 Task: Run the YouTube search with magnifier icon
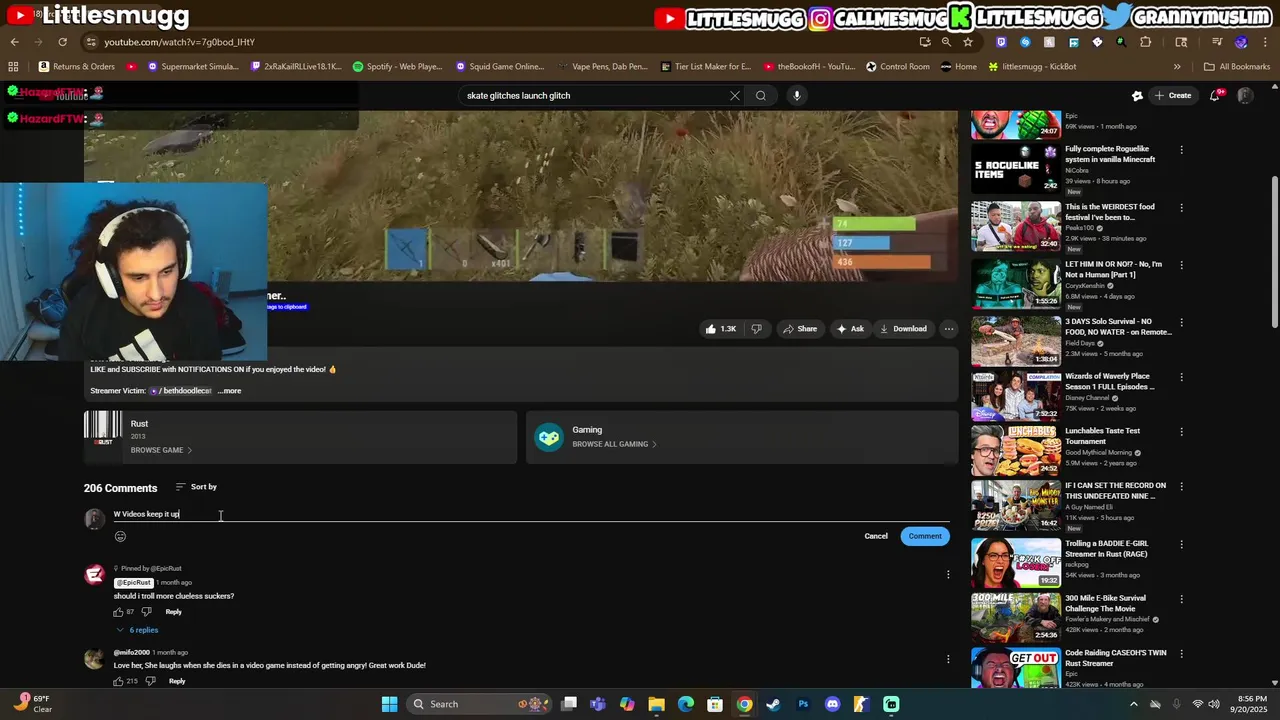coord(761,96)
